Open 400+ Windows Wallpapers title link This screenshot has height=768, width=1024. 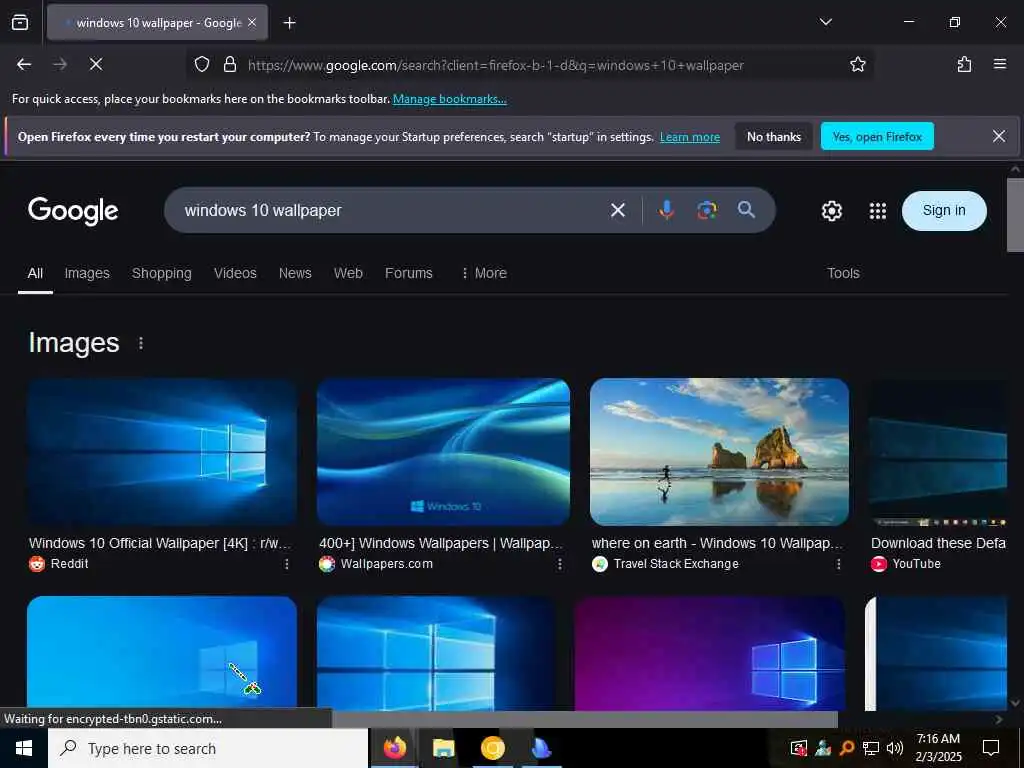(441, 543)
